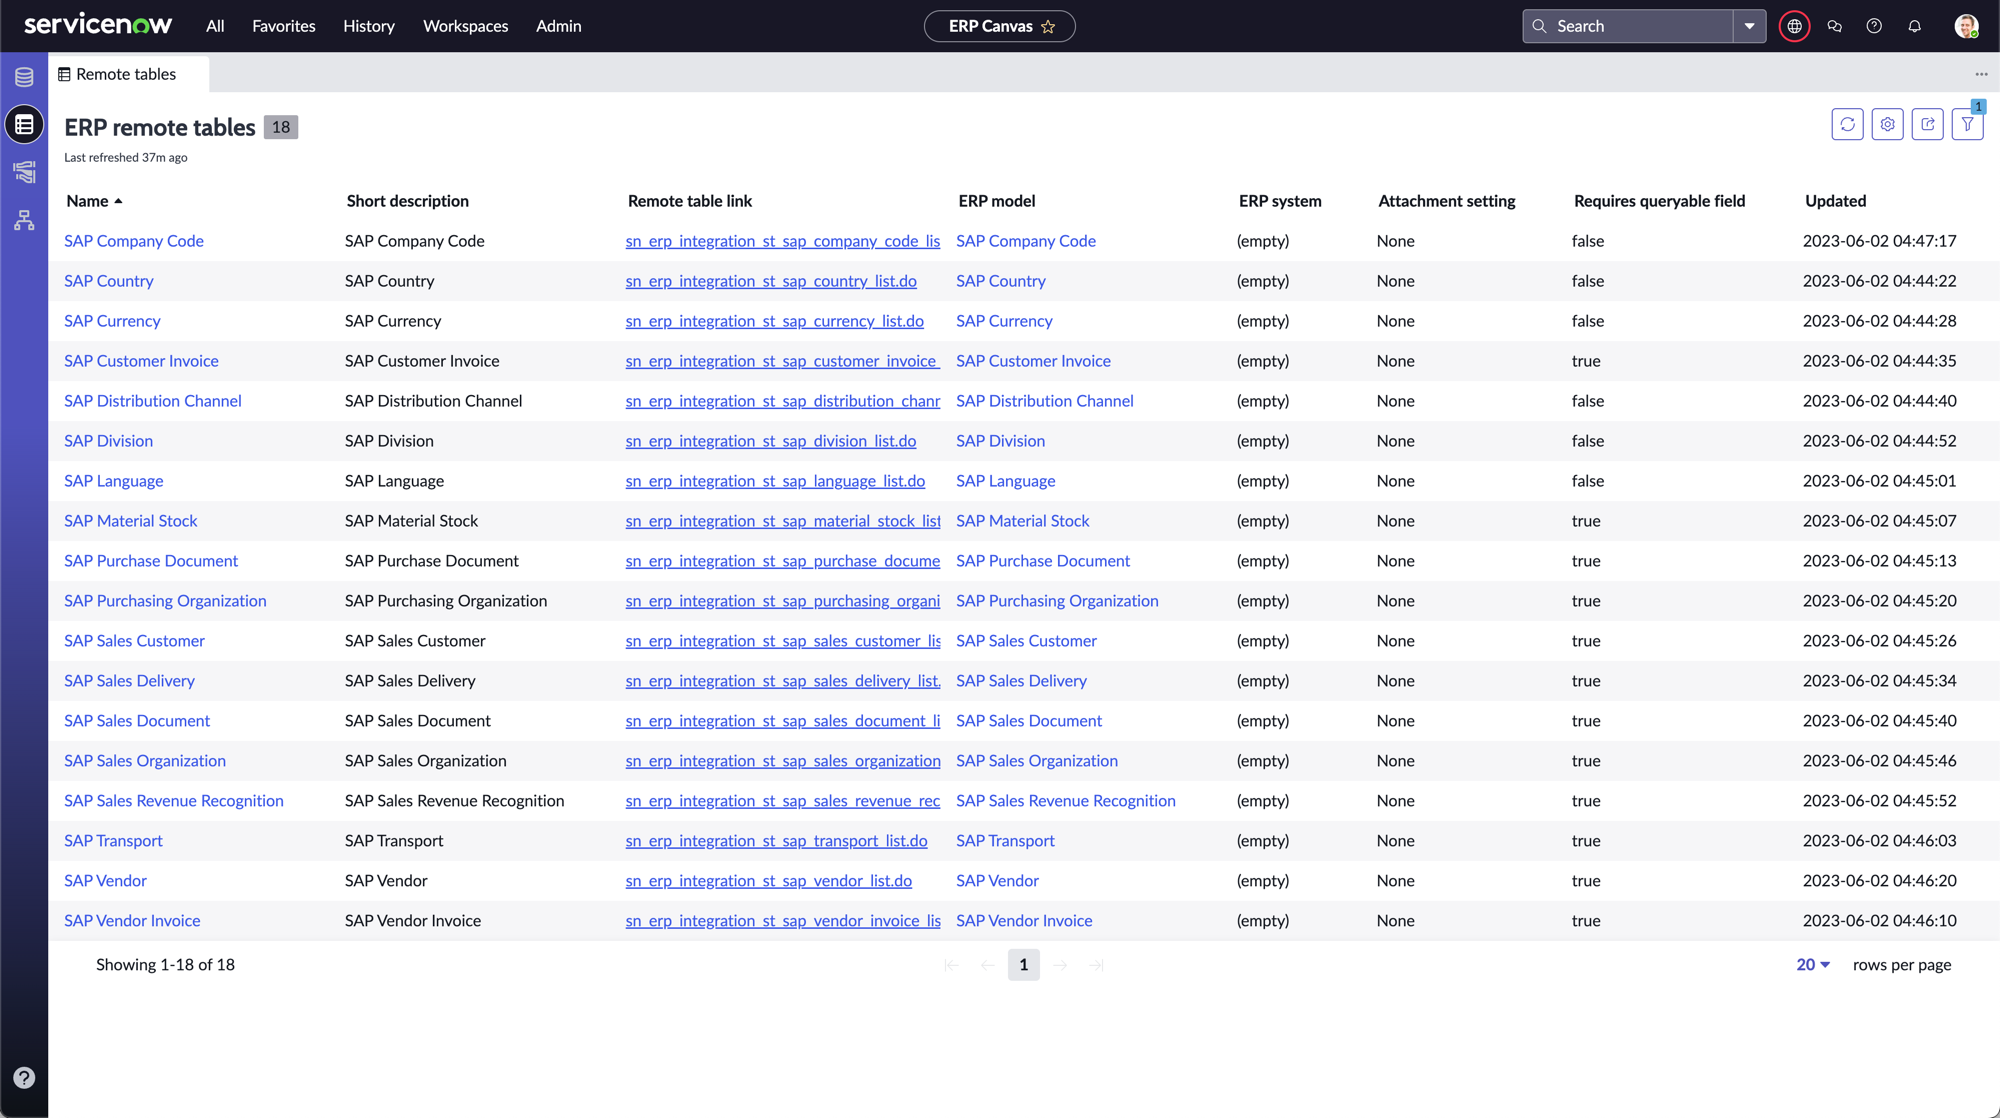
Task: Open the chat sidebar icon
Action: [1835, 27]
